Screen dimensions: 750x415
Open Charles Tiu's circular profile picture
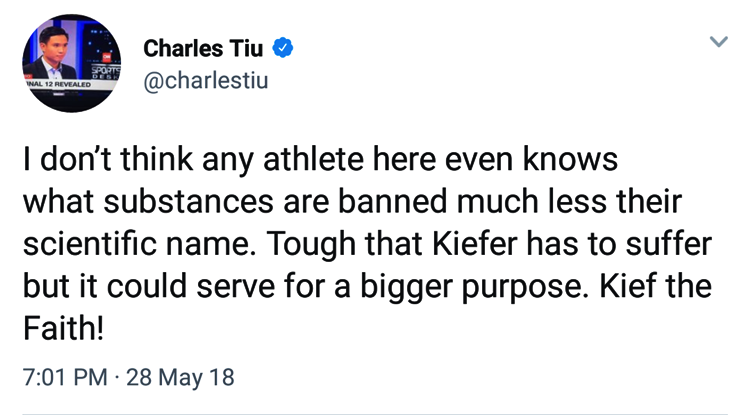coord(71,63)
